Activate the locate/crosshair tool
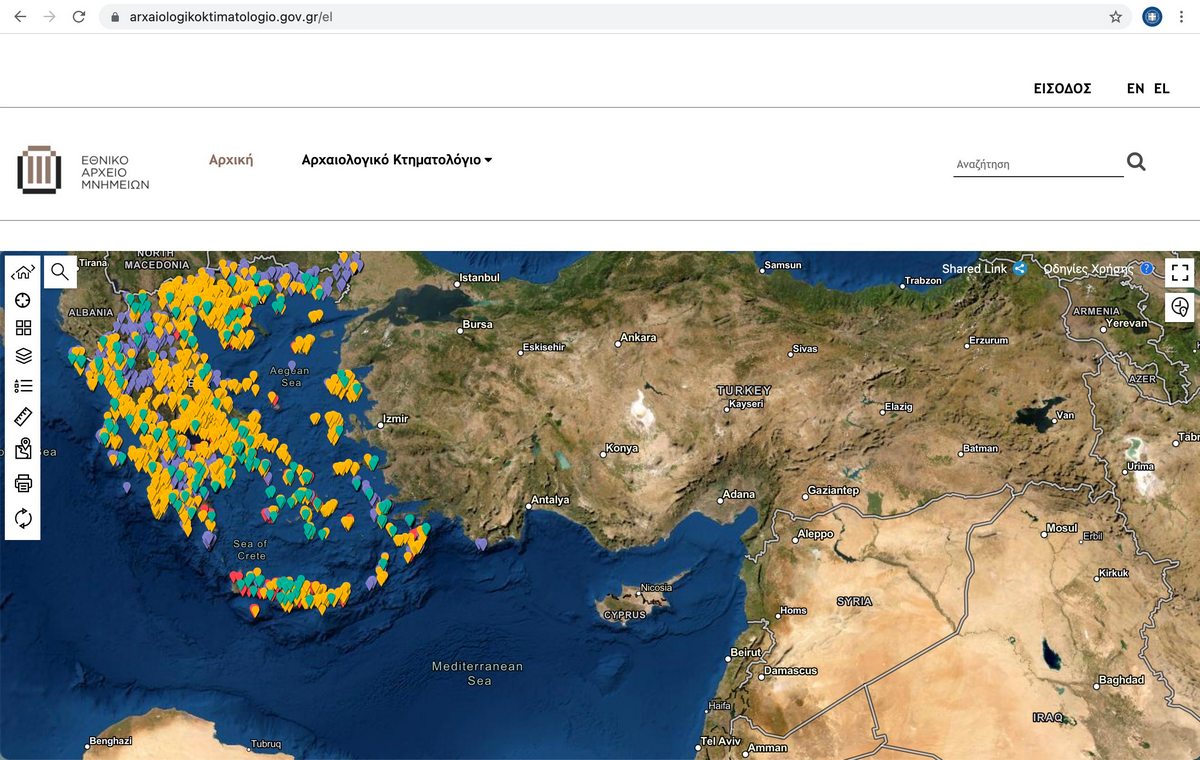 click(x=23, y=300)
